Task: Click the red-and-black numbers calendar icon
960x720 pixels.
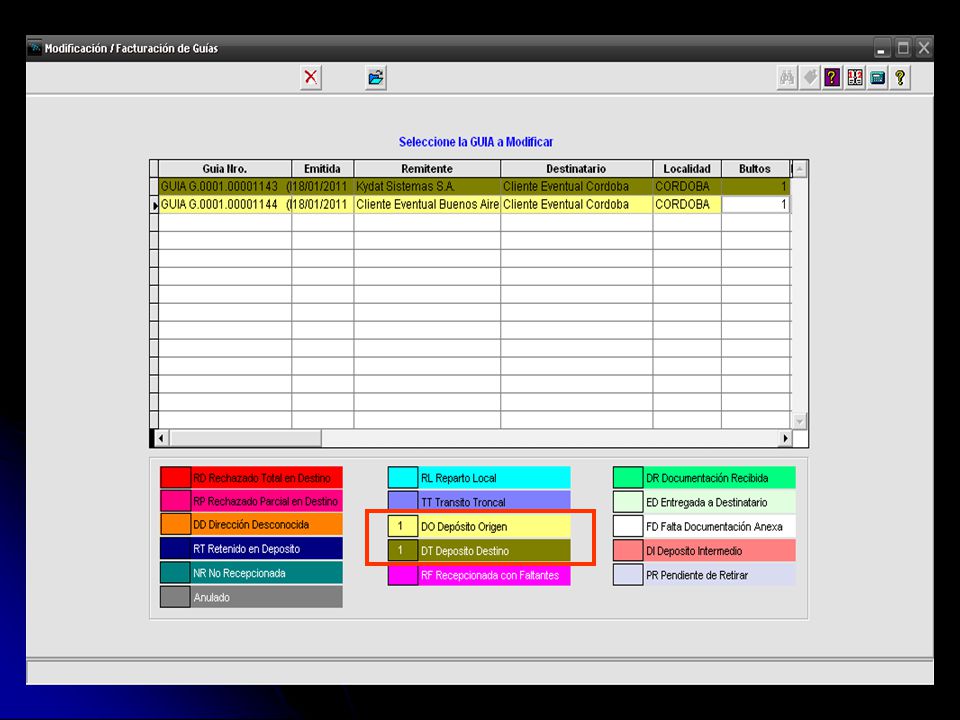Action: pos(855,78)
